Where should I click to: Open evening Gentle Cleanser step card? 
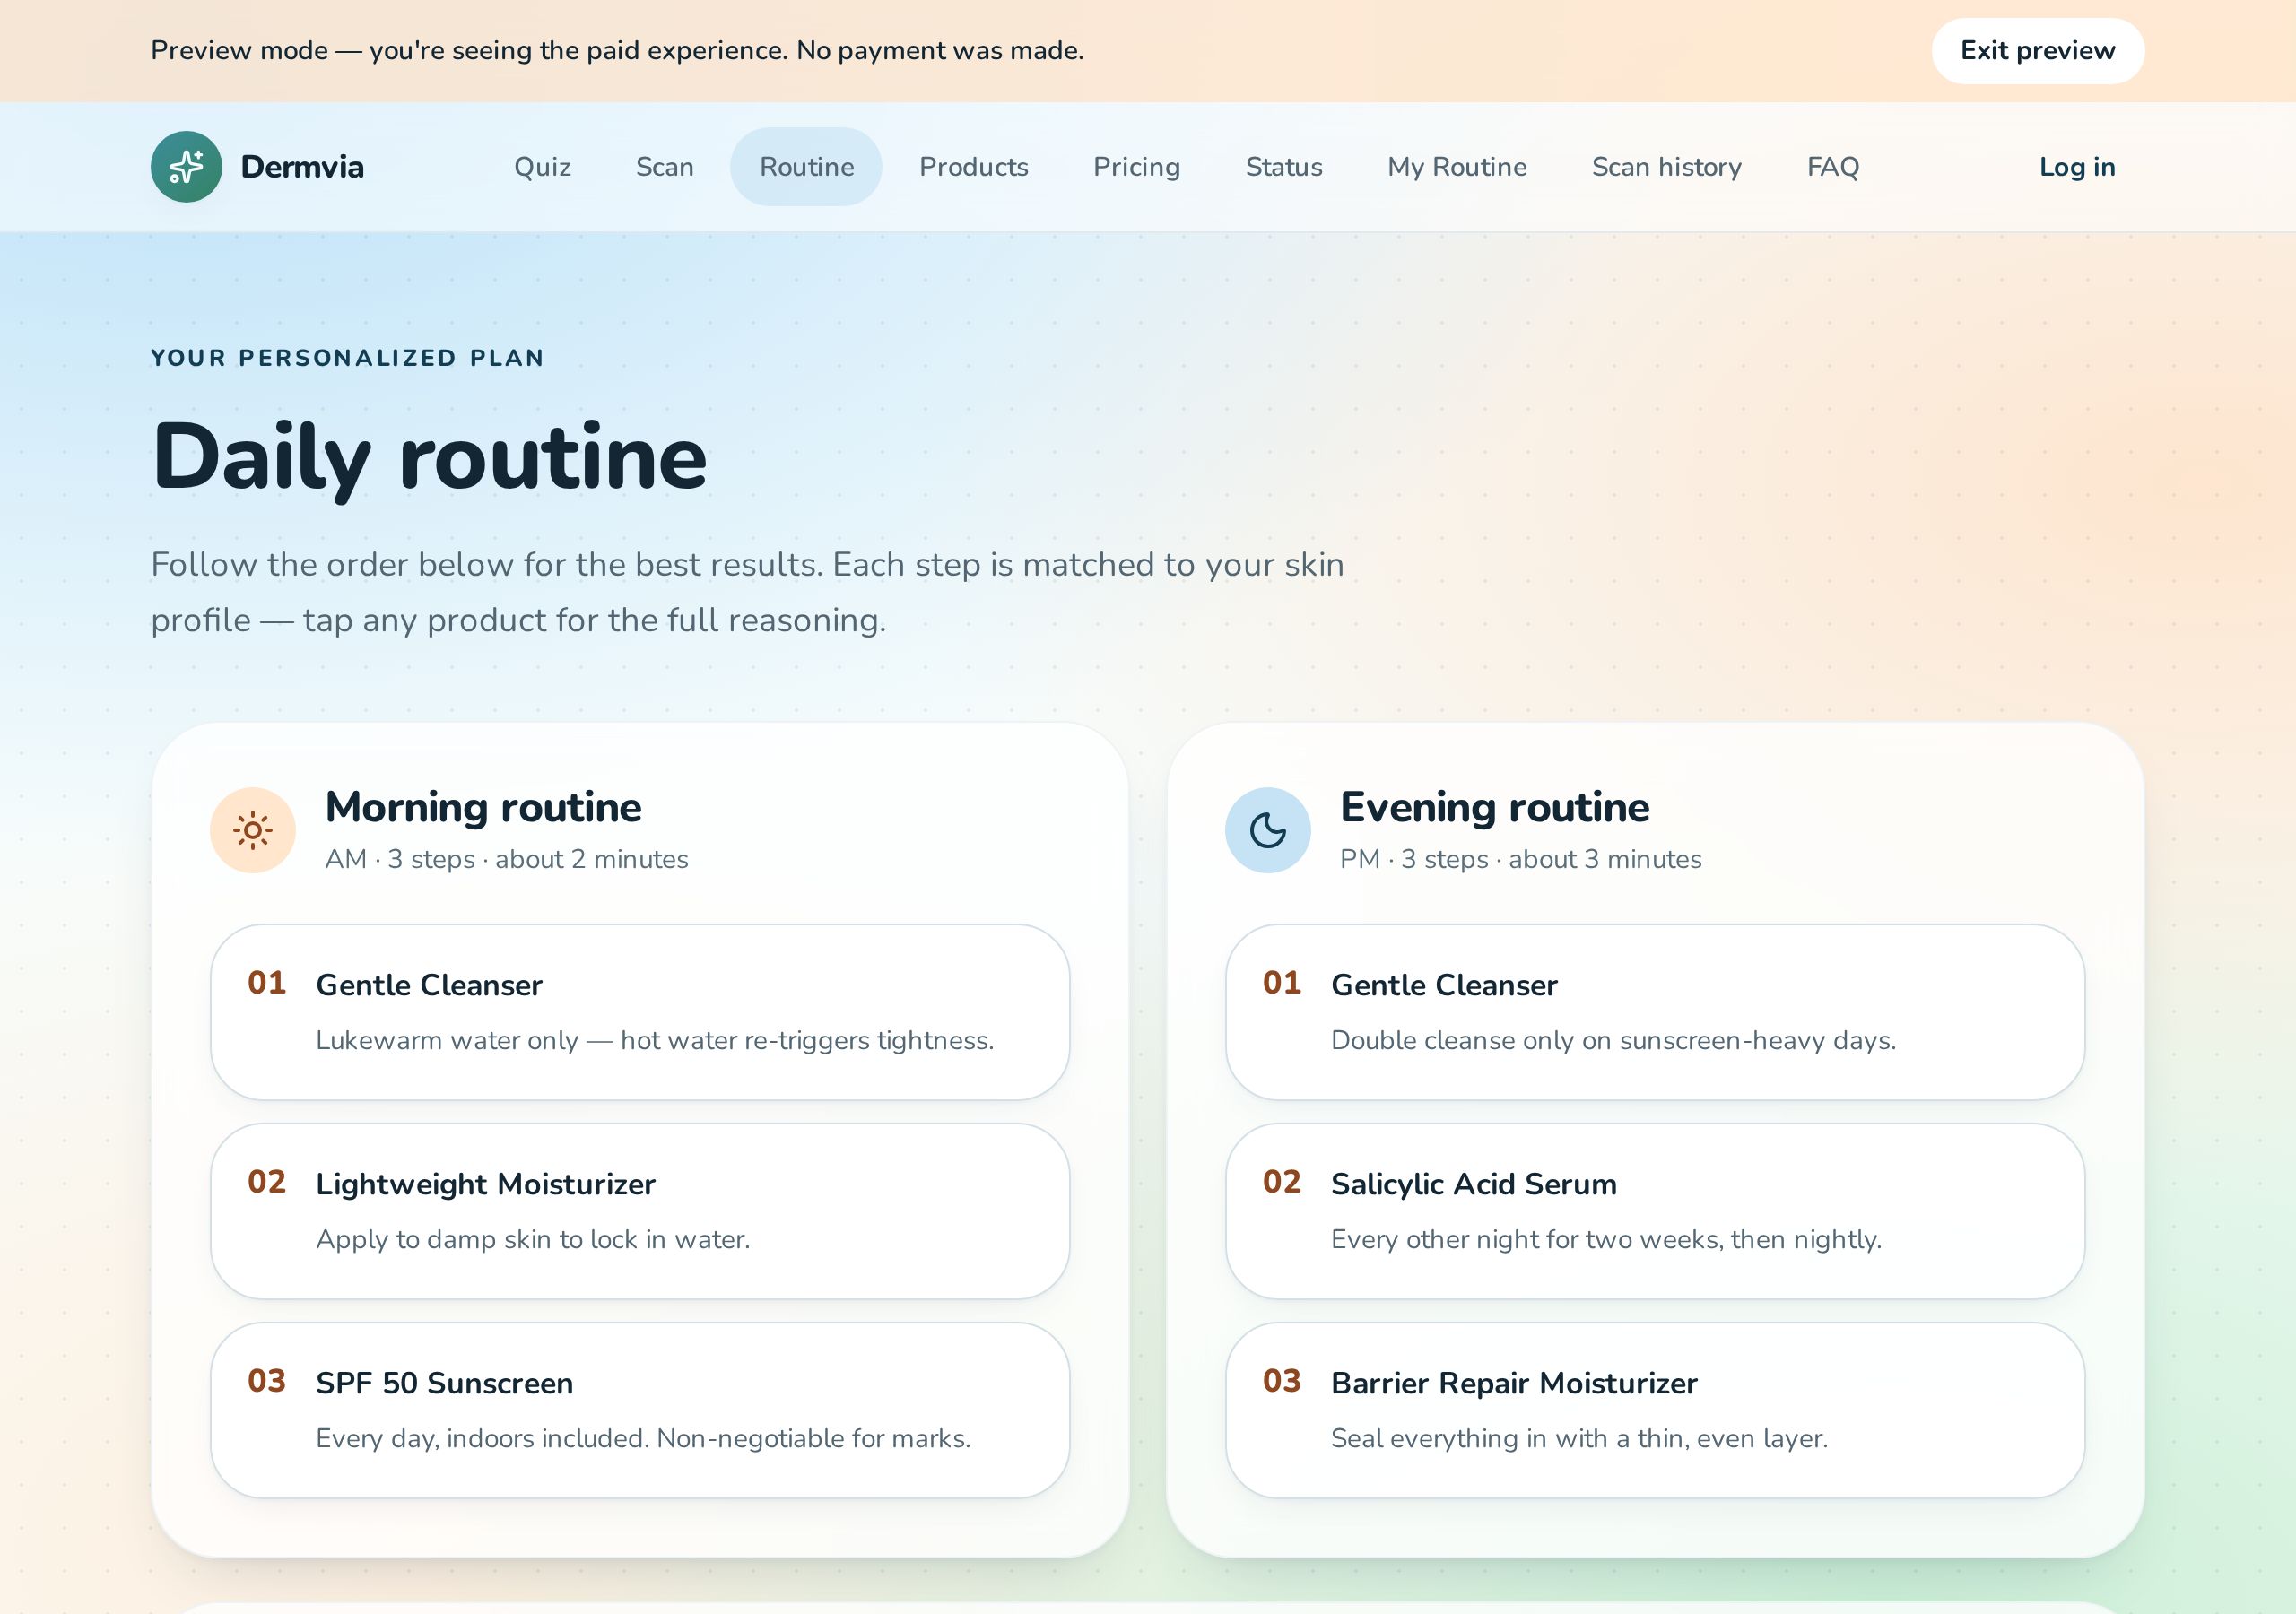click(x=1655, y=1012)
